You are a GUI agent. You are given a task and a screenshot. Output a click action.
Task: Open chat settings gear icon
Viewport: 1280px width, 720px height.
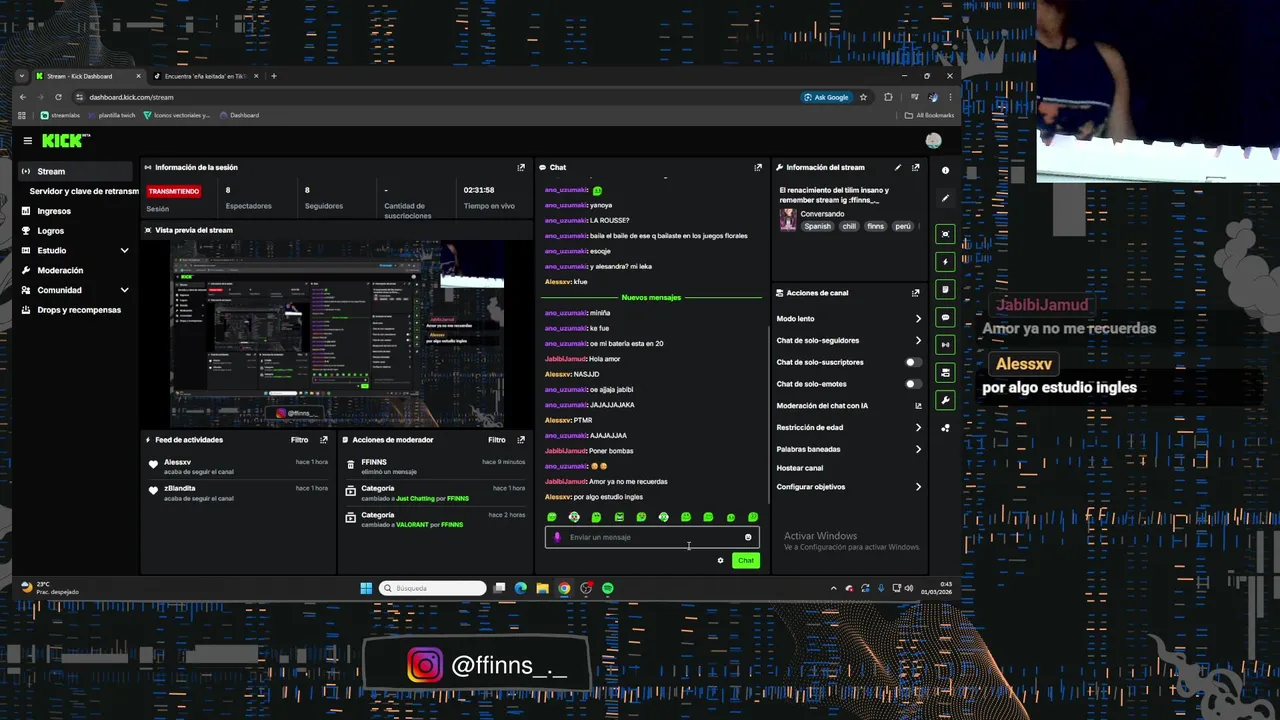(720, 560)
